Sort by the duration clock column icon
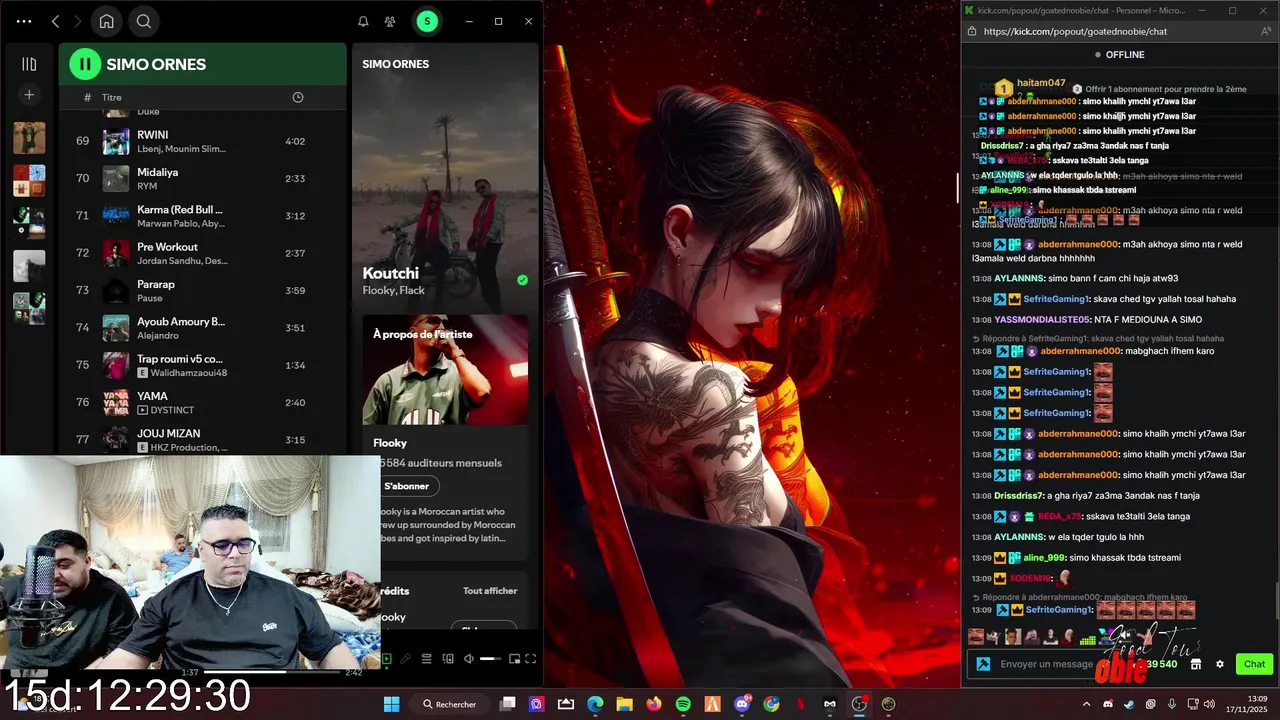1280x720 pixels. click(x=297, y=97)
